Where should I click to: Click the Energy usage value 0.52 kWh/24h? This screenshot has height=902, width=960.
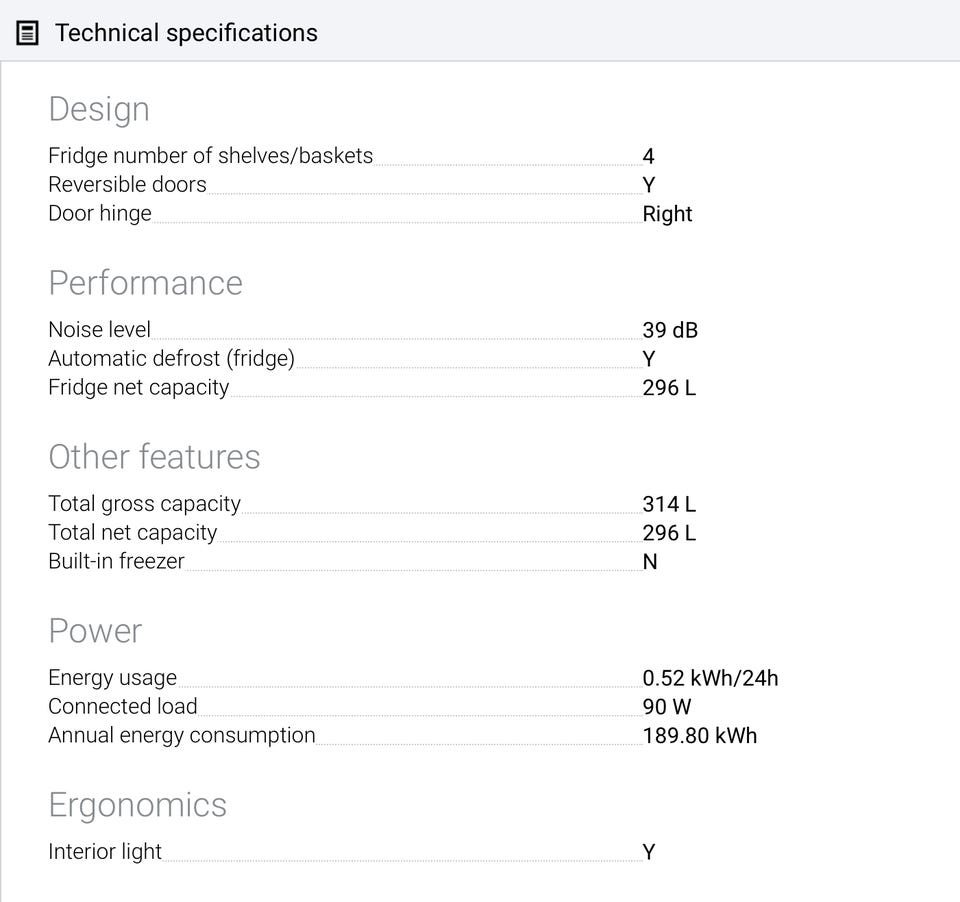tap(709, 678)
